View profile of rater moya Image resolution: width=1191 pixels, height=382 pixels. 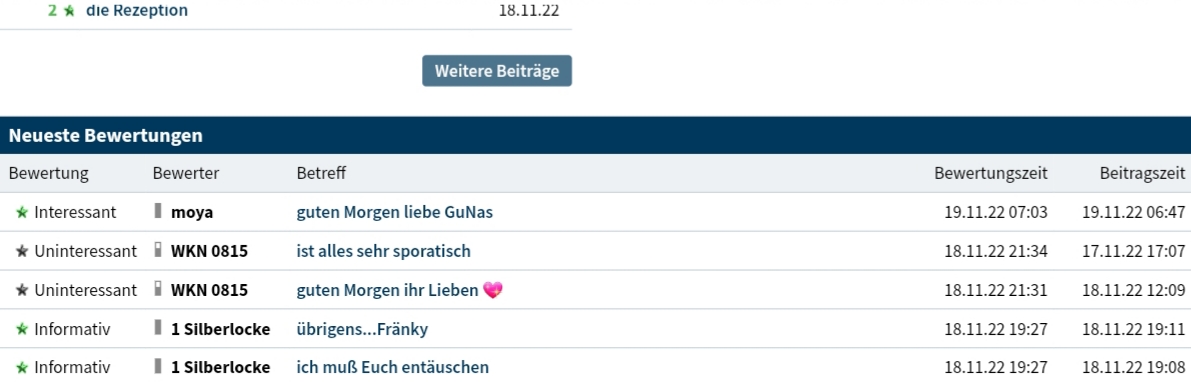(191, 213)
